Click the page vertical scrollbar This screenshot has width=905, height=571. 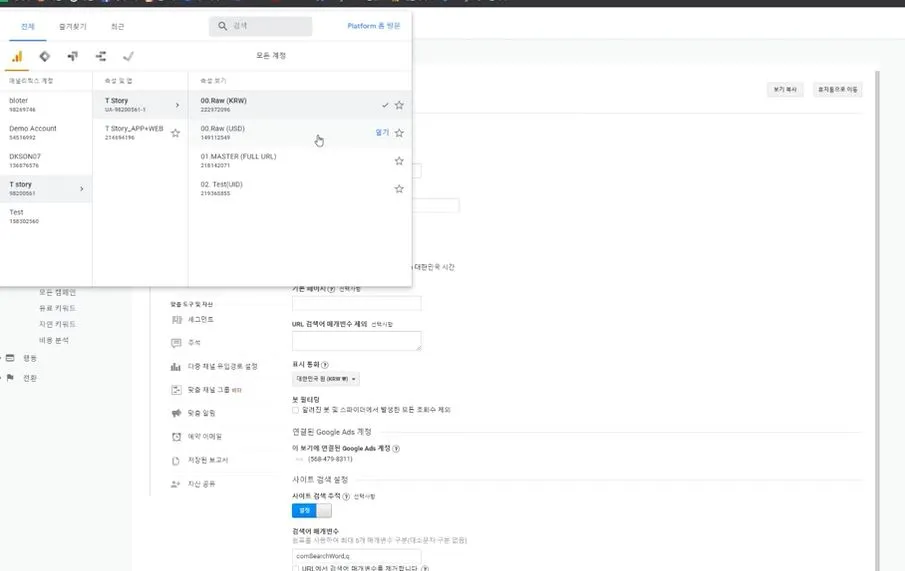click(x=877, y=320)
